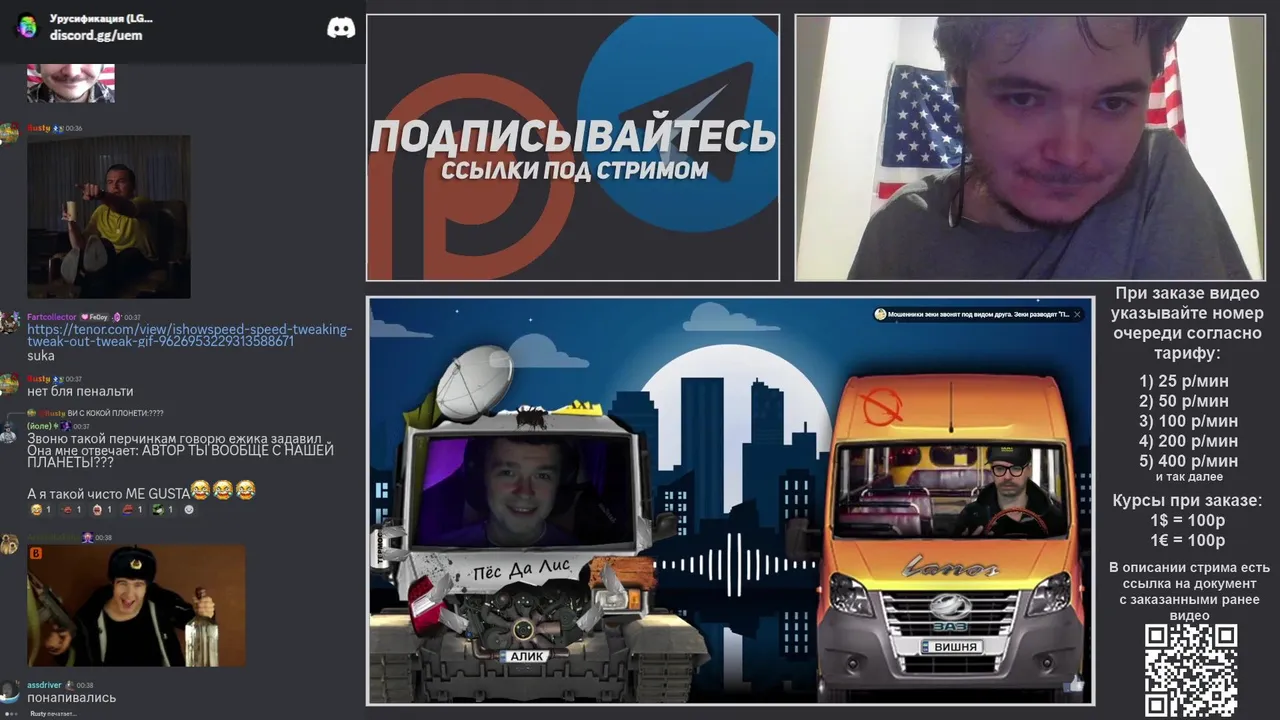
Task: Open the avatar of user (йоле)
Action: coord(9,431)
